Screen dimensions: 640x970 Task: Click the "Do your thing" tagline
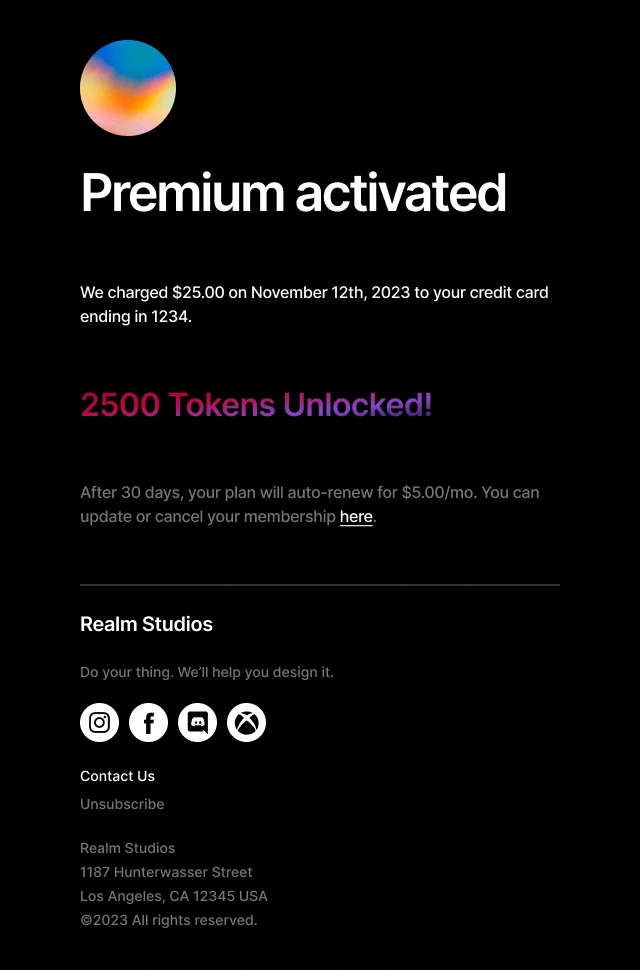[207, 672]
